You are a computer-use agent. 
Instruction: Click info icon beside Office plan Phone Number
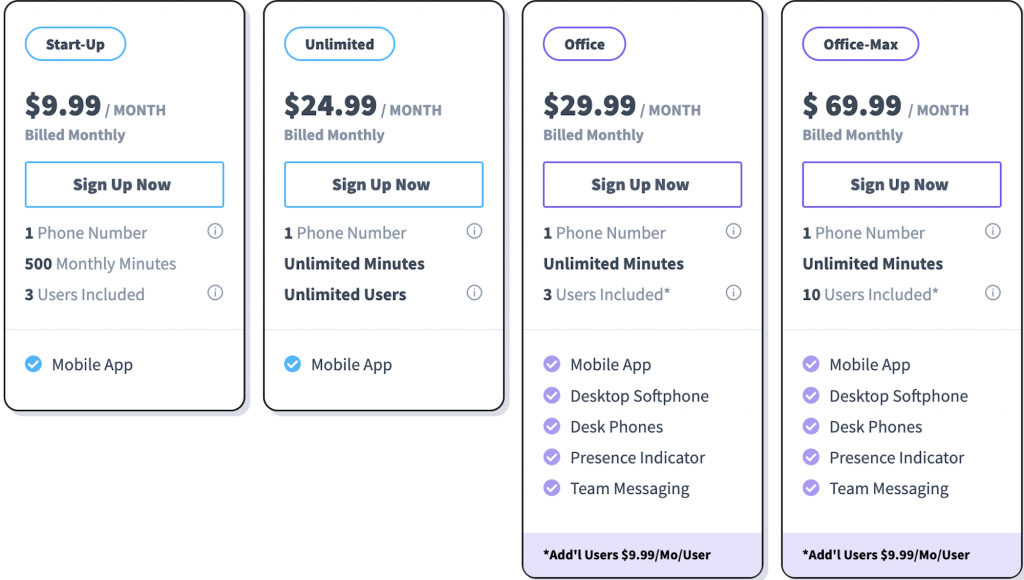point(733,231)
